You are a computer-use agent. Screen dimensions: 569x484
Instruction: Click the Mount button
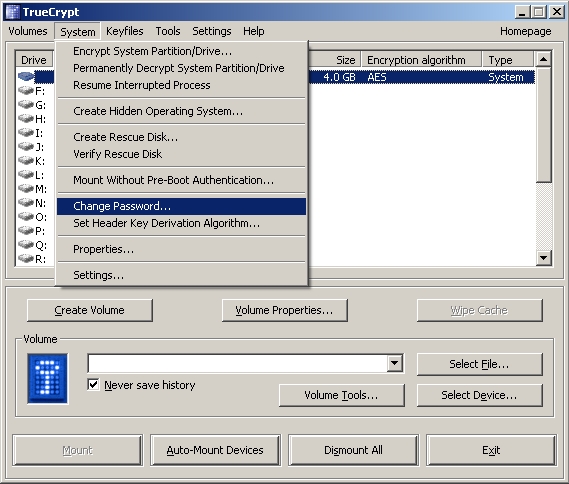pos(78,450)
